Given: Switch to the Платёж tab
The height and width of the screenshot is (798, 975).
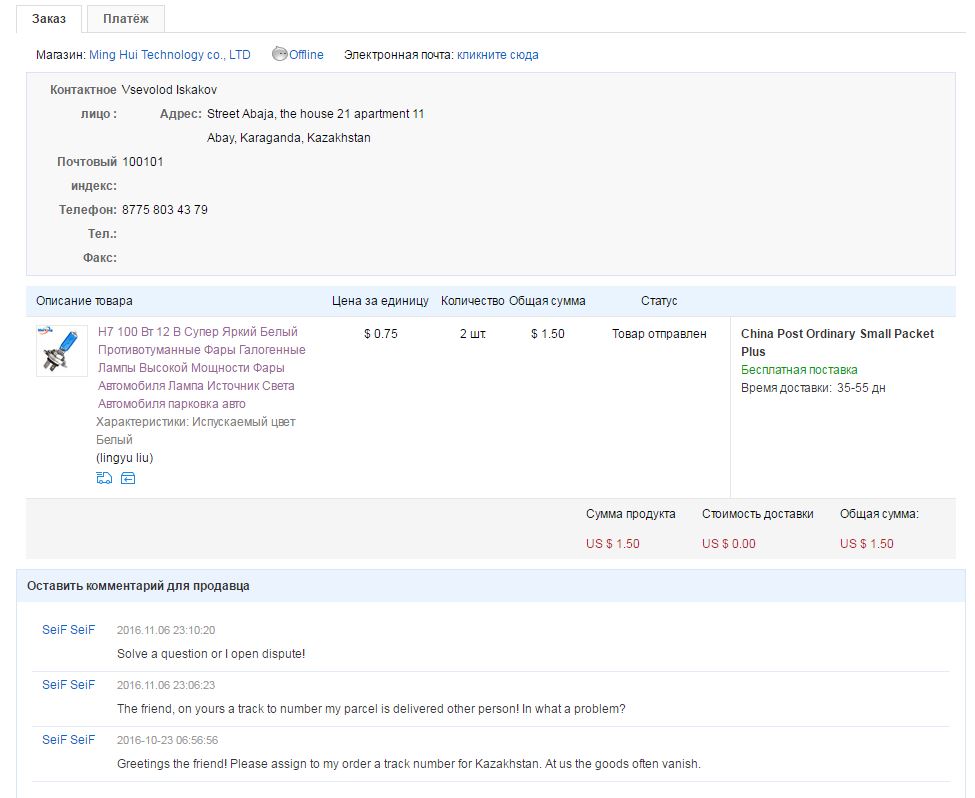Looking at the screenshot, I should [126, 19].
